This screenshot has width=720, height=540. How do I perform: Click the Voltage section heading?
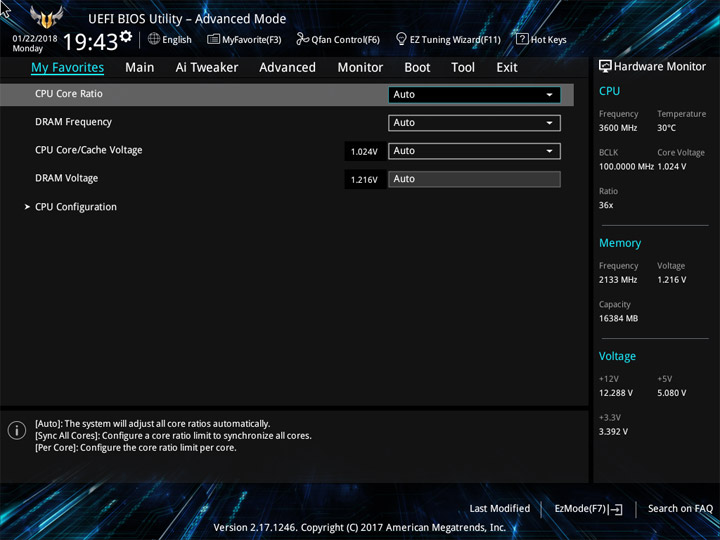coord(617,356)
